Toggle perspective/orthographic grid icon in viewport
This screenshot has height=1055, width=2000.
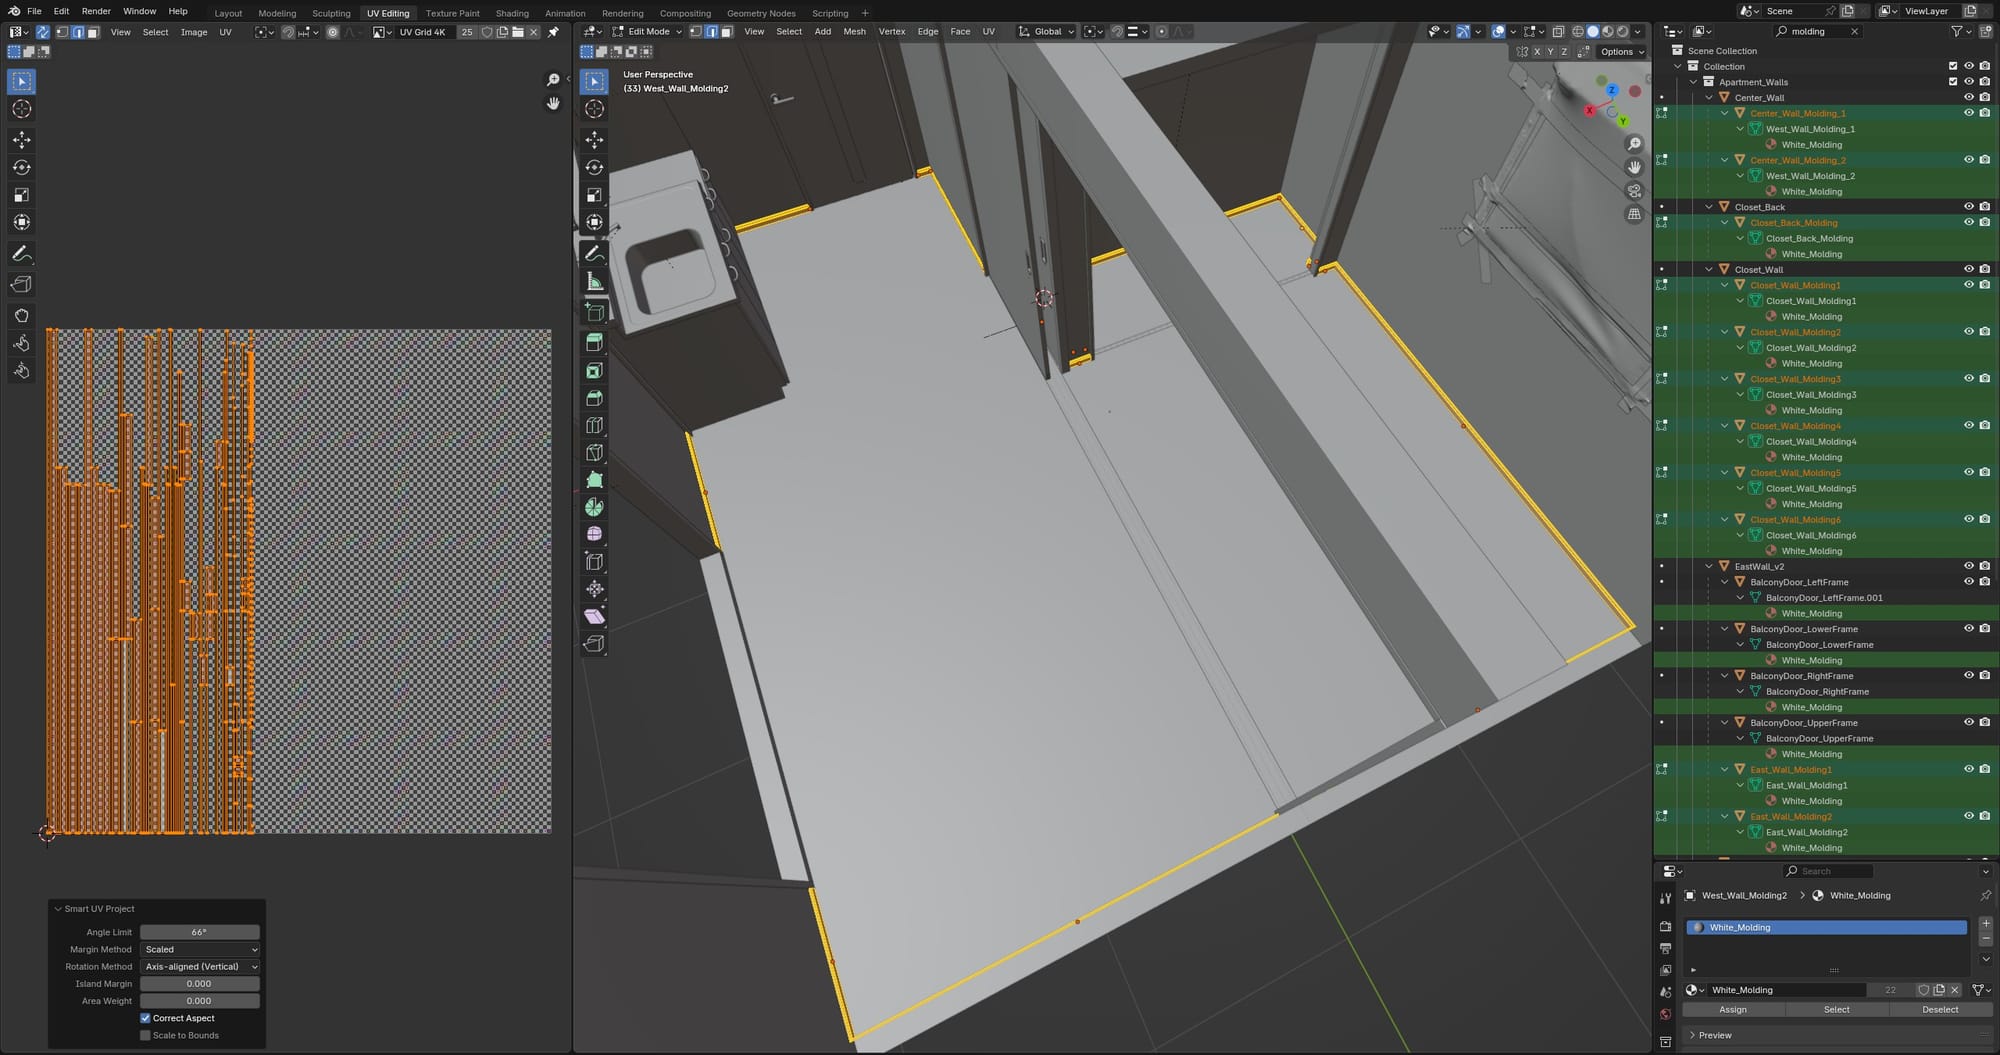tap(1634, 214)
